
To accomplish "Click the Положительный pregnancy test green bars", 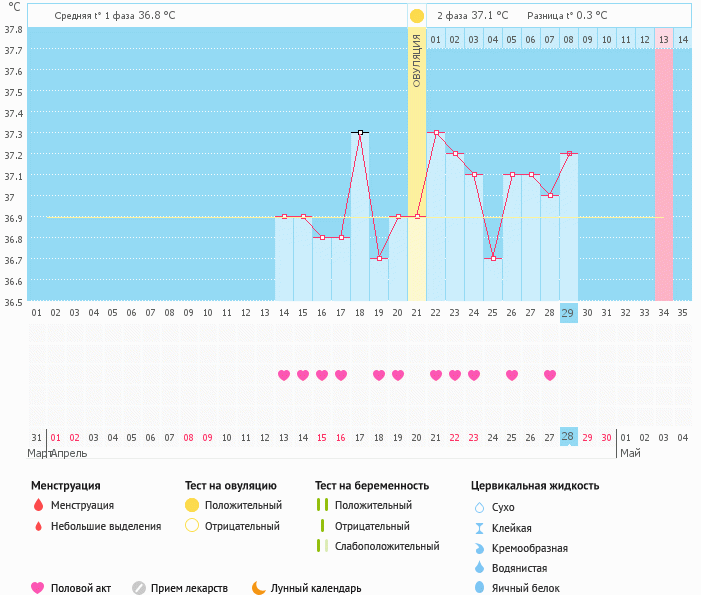I will [322, 505].
